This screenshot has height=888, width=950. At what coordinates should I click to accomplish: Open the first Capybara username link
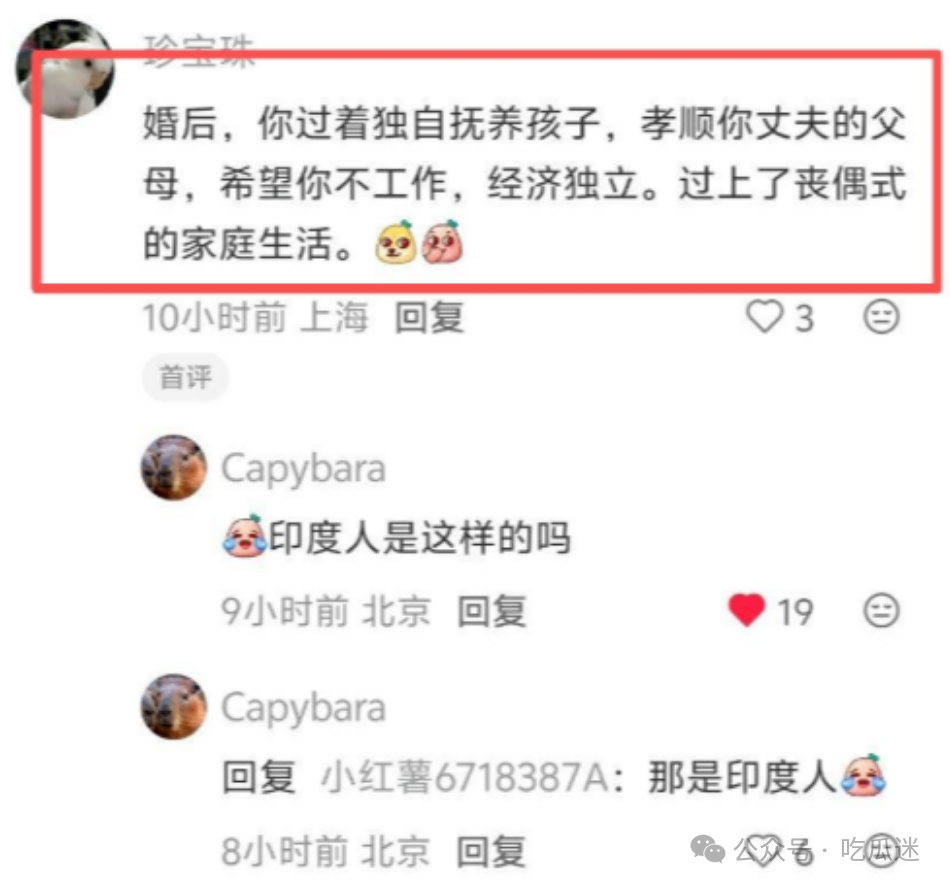click(x=303, y=469)
